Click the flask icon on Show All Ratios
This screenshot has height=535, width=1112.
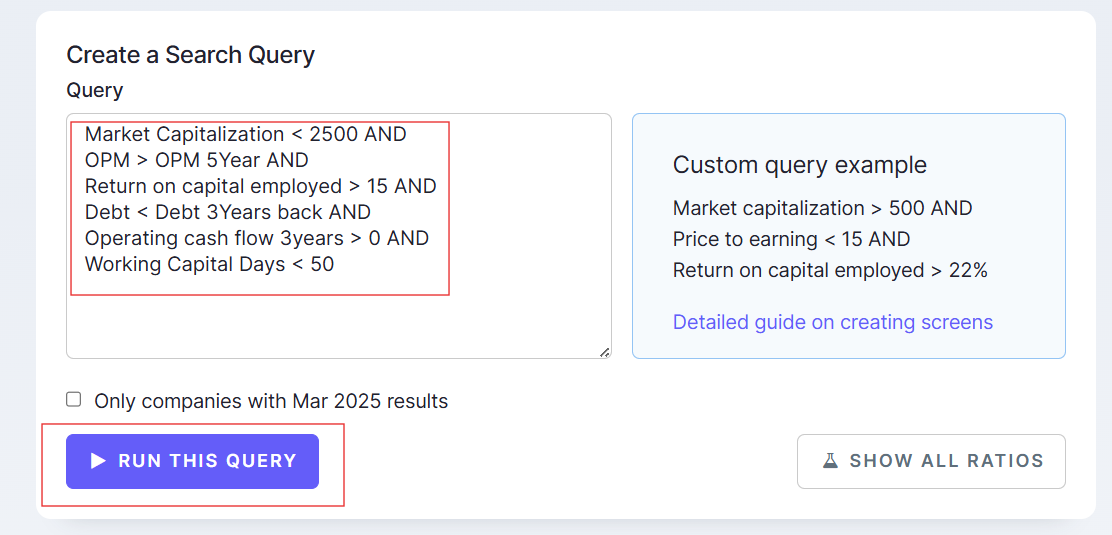830,461
